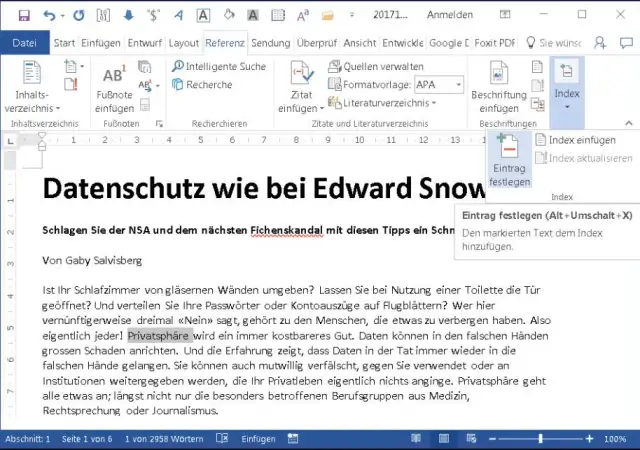Save the document with the disk icon
The image size is (640, 450).
pos(24,15)
